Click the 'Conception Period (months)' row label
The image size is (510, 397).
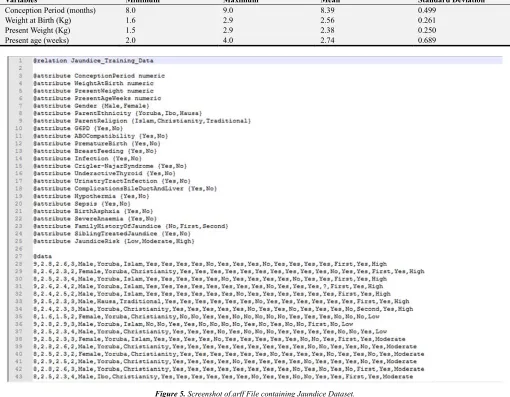point(50,10)
